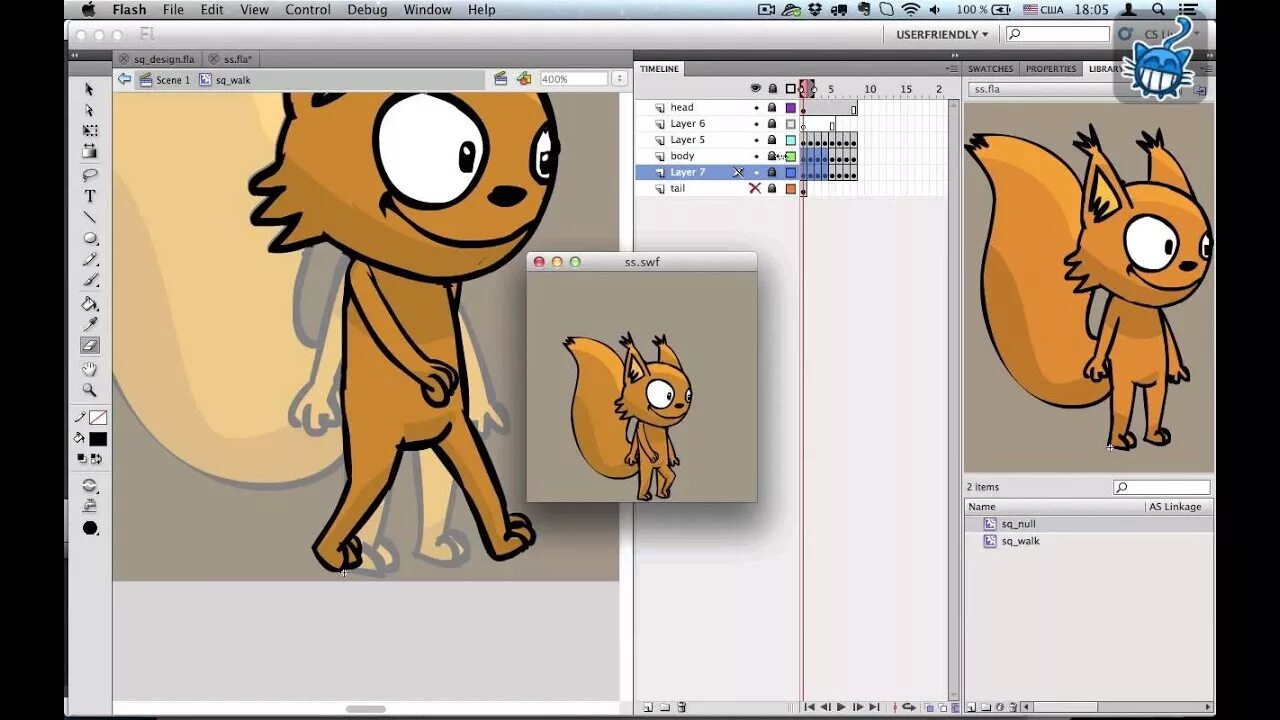Click the purple head layer outline color
Screen dimensions: 1280x720
click(791, 108)
